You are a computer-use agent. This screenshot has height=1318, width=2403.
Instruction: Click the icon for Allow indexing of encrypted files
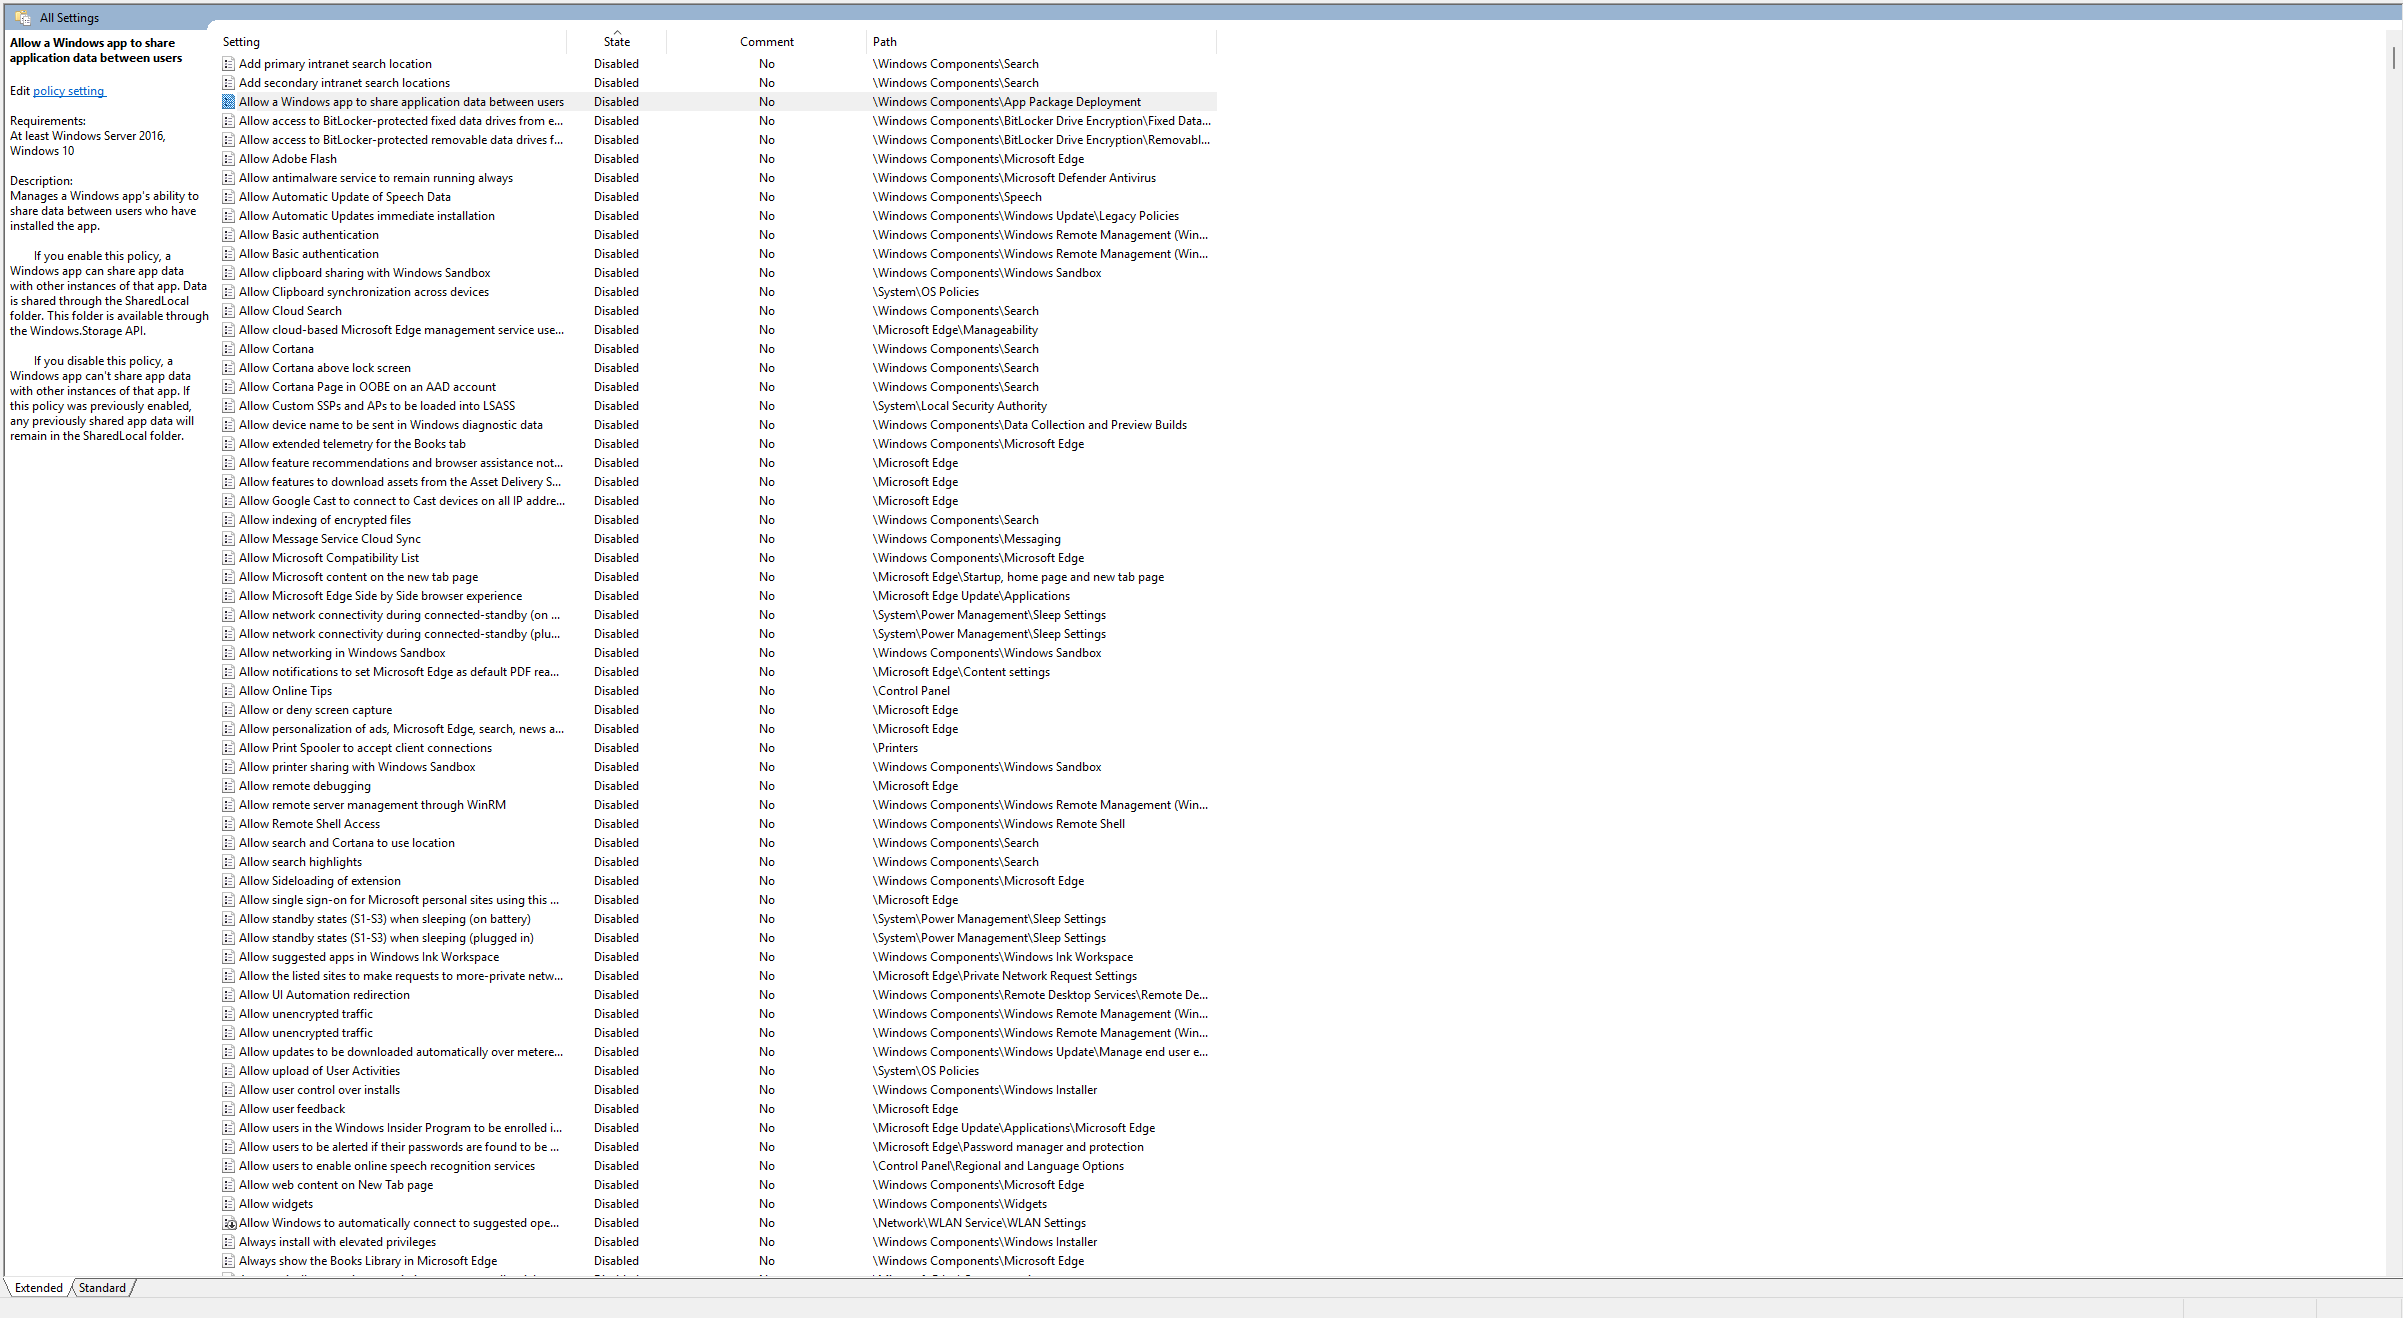(229, 520)
